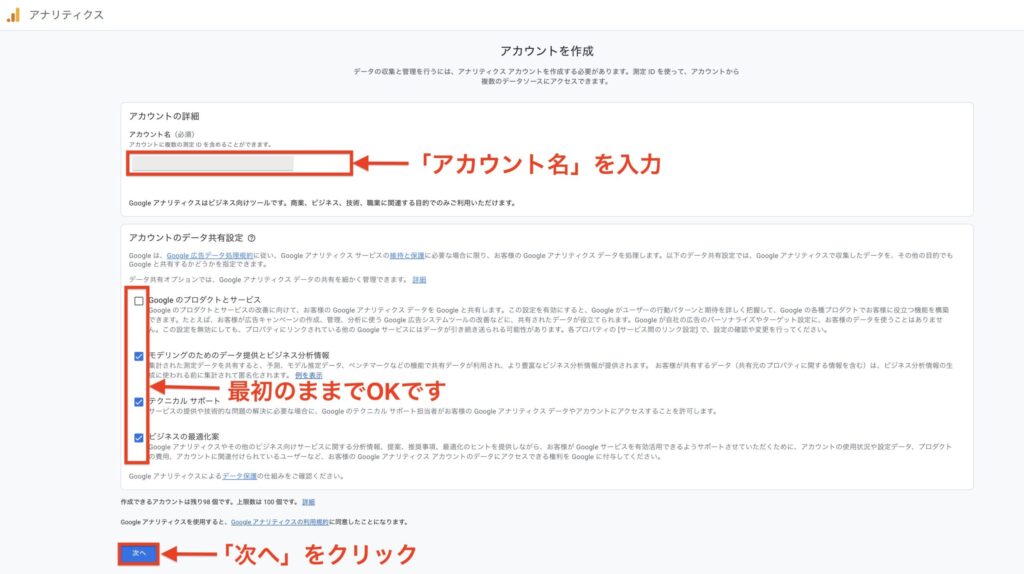Click the Google Analytics logo icon
The width and height of the screenshot is (1024, 574).
(13, 14)
